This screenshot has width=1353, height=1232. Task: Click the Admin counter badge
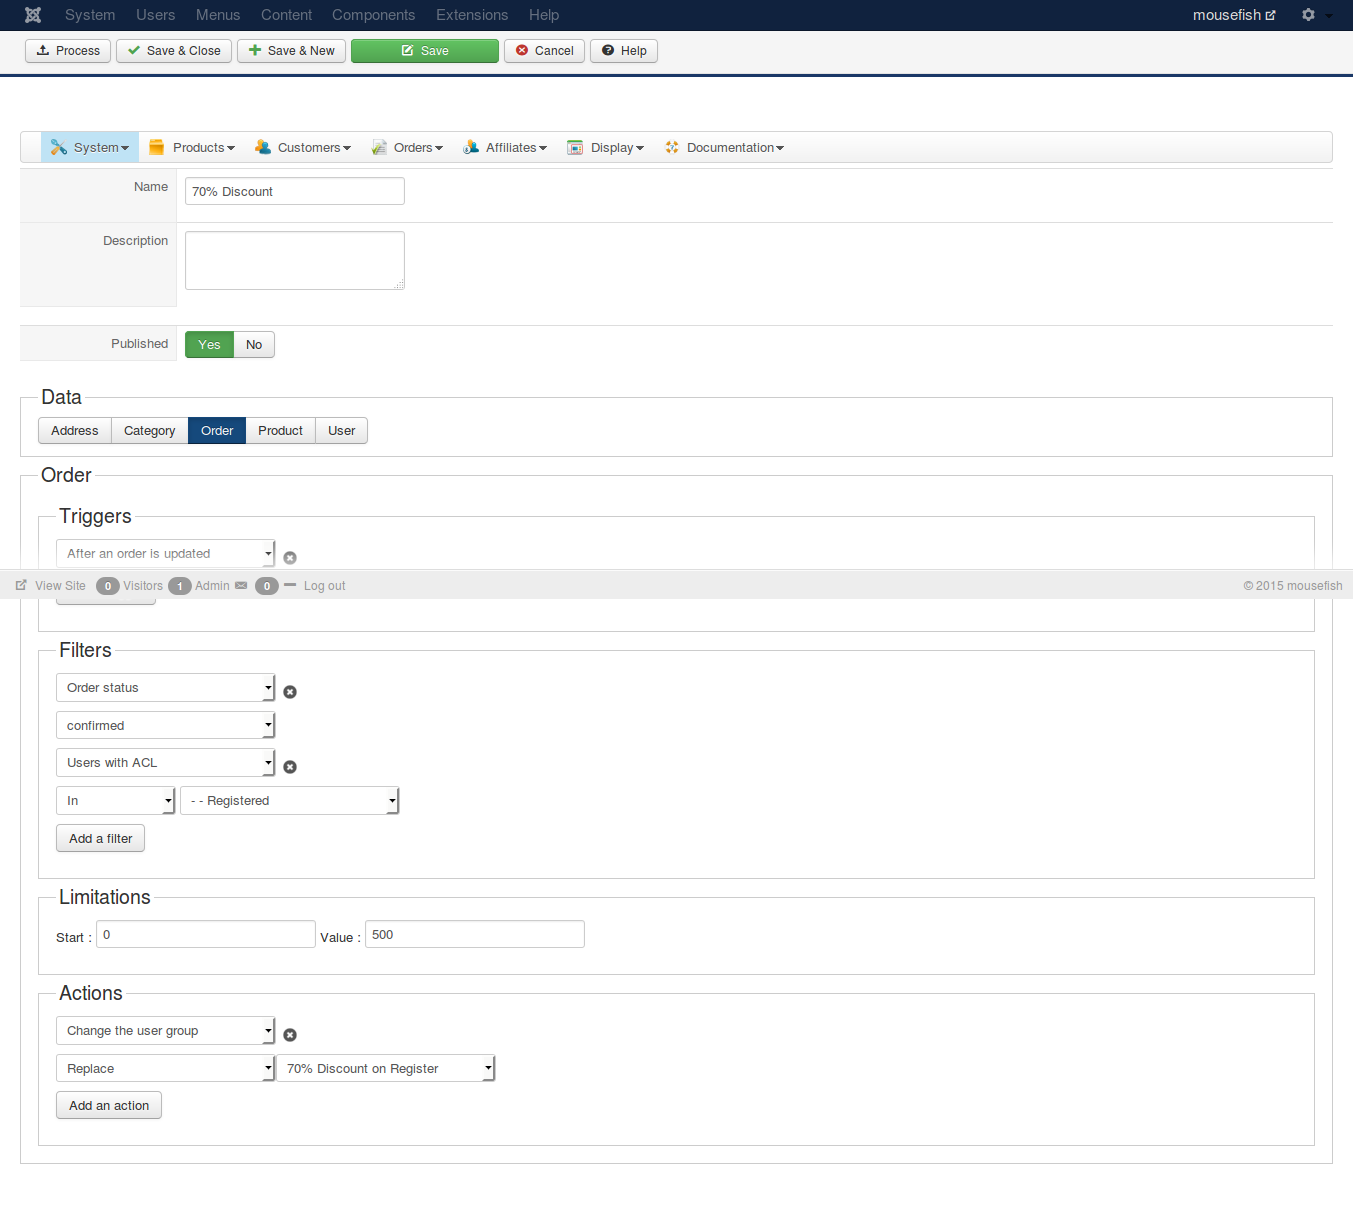pos(180,586)
